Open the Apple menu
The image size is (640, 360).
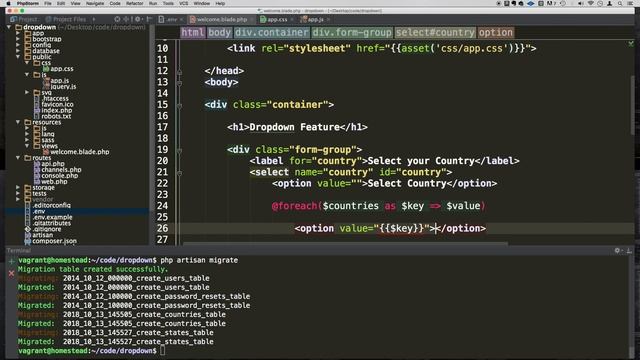pos(8,4)
